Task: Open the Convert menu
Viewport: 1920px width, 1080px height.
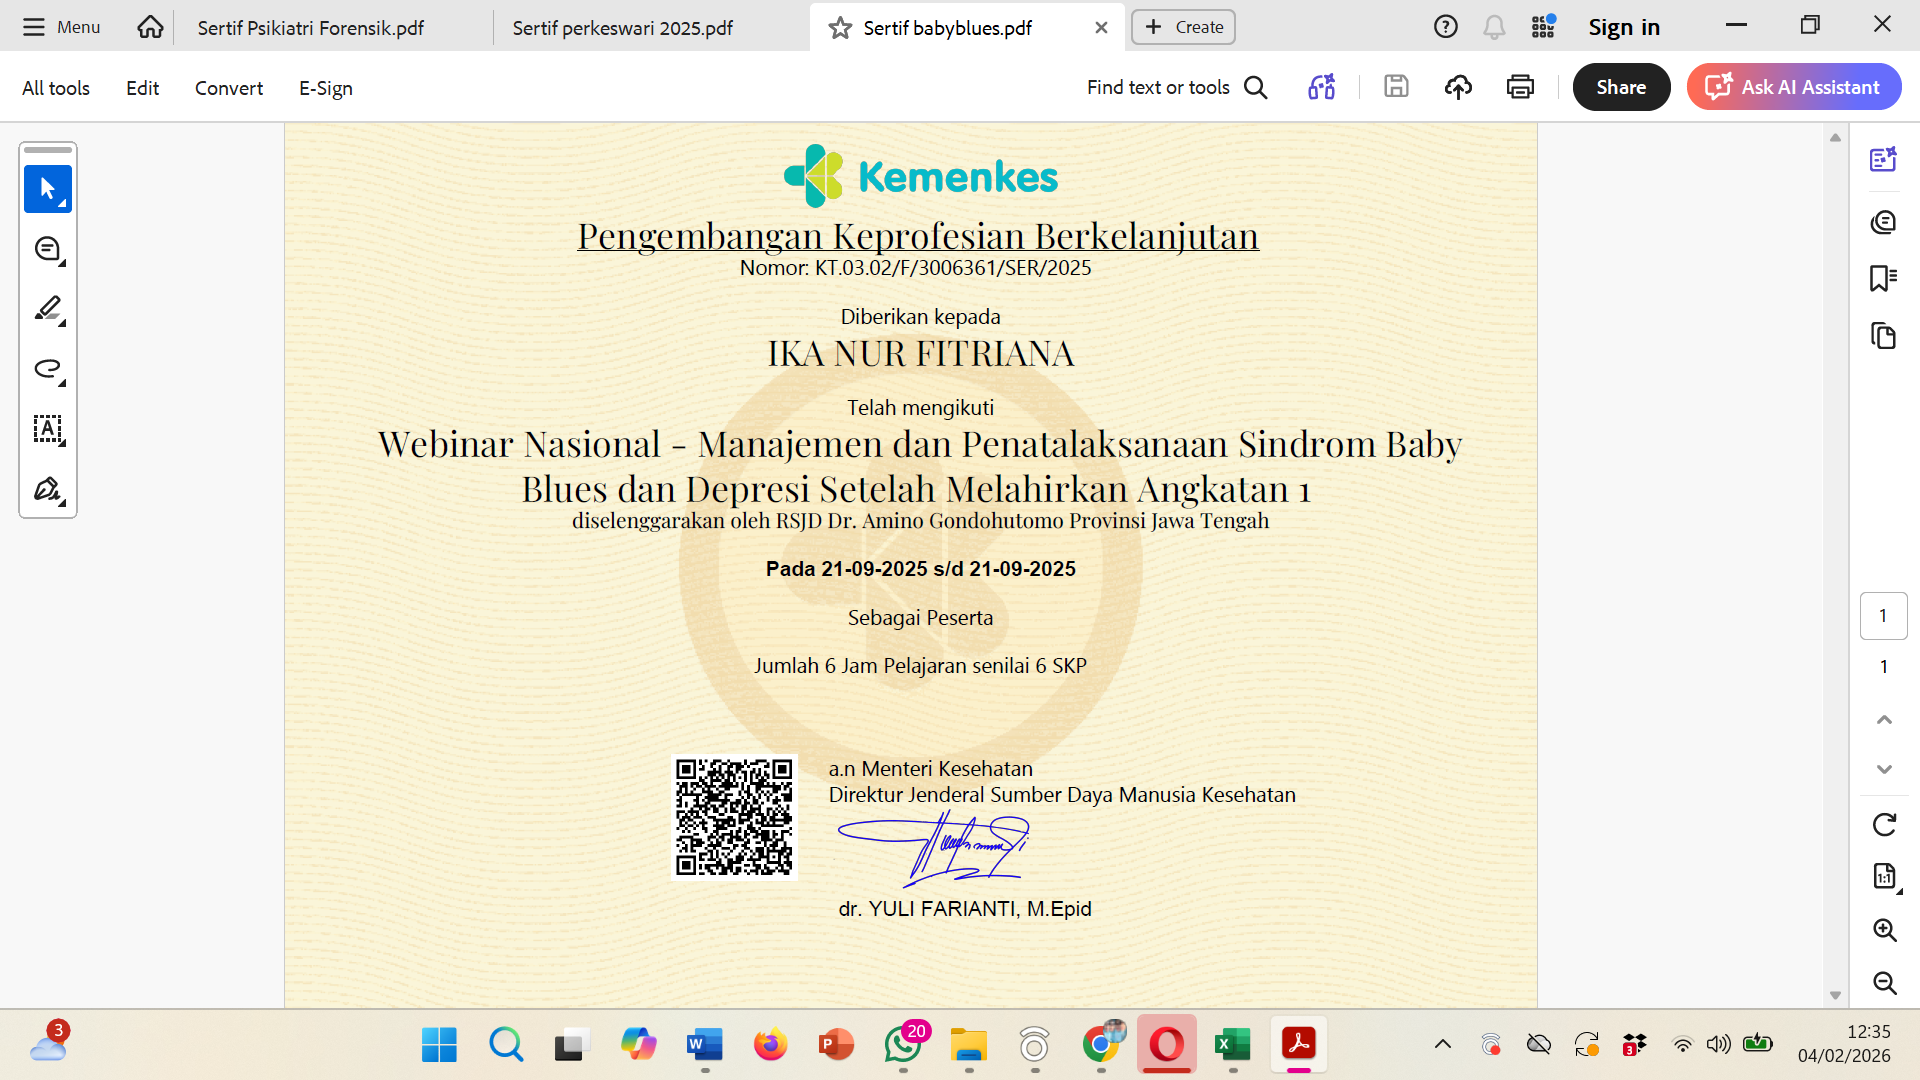Action: coord(228,88)
